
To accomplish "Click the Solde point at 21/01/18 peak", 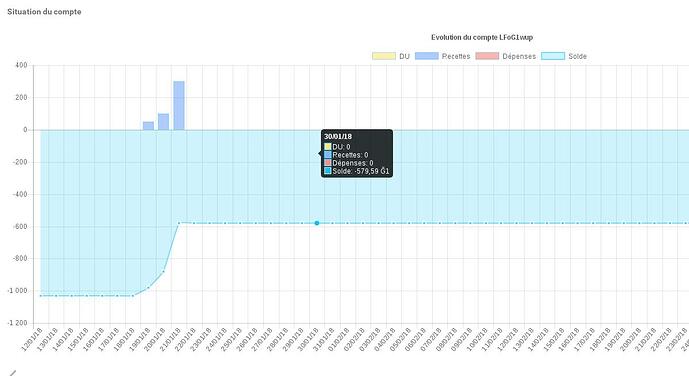I will tap(179, 223).
